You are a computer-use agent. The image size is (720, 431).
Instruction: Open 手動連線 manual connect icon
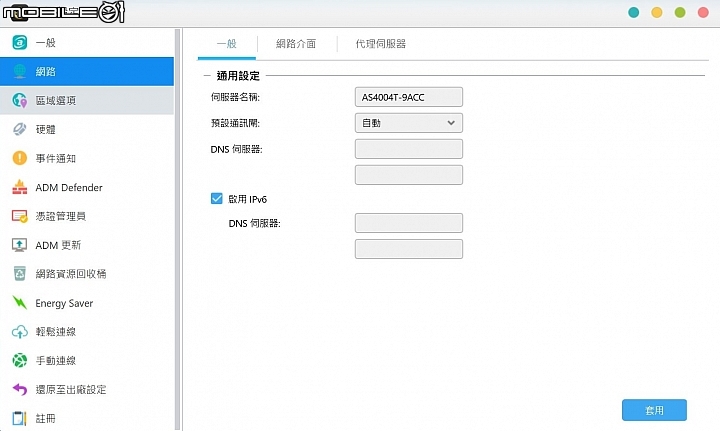coord(19,360)
